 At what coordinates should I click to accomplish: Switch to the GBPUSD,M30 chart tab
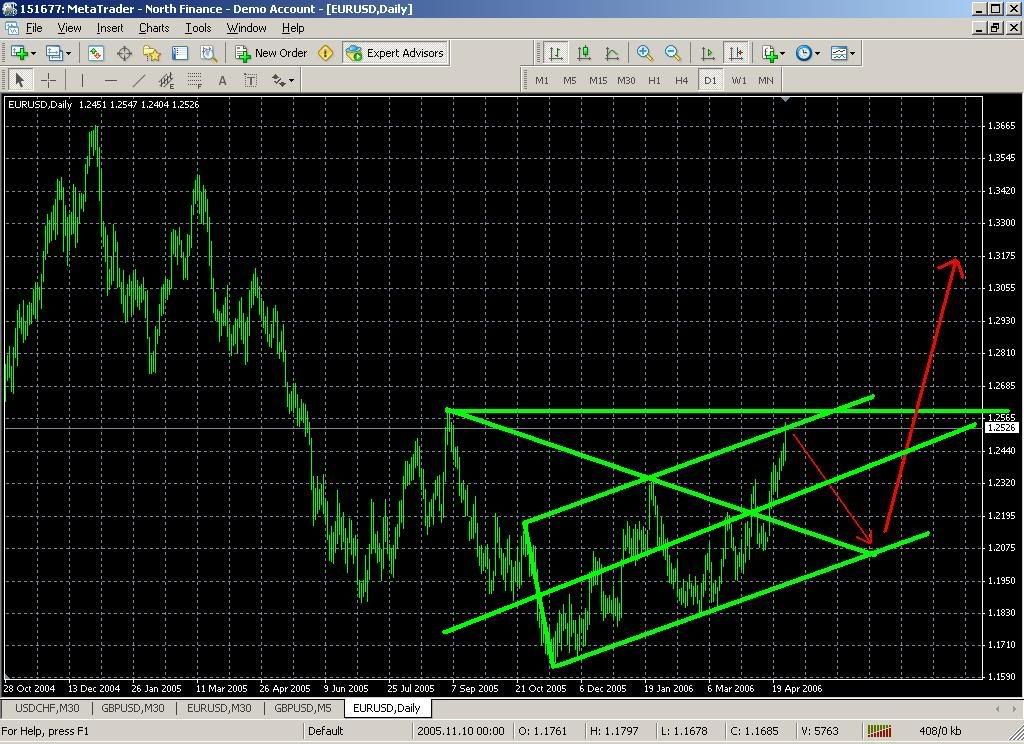tap(133, 708)
